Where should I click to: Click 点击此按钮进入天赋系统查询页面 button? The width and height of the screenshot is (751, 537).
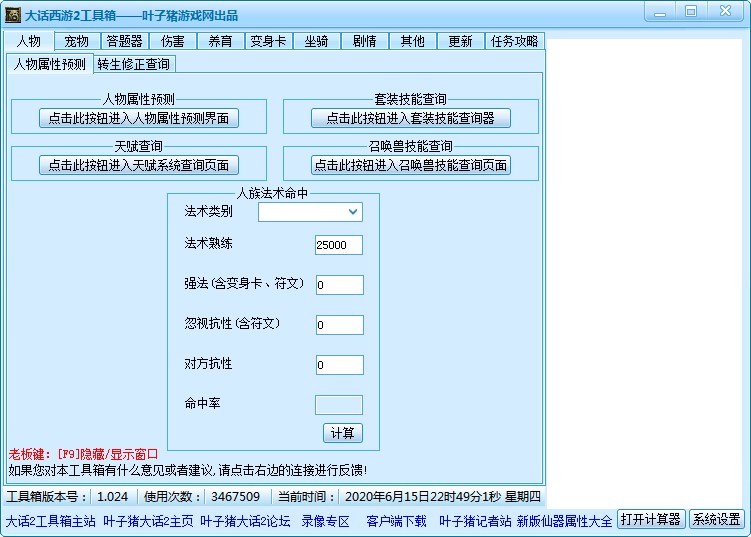139,165
